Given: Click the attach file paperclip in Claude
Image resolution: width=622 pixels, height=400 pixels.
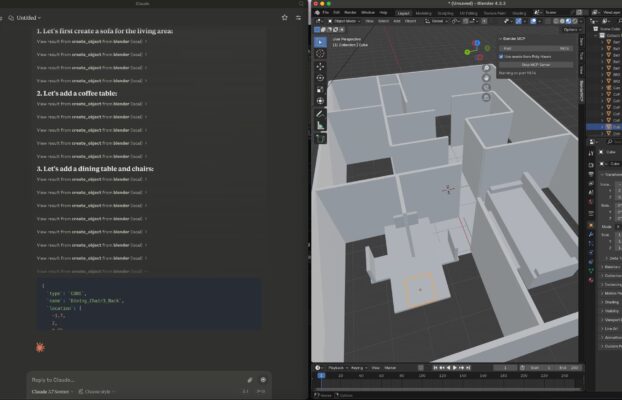Looking at the screenshot, I should pos(250,380).
